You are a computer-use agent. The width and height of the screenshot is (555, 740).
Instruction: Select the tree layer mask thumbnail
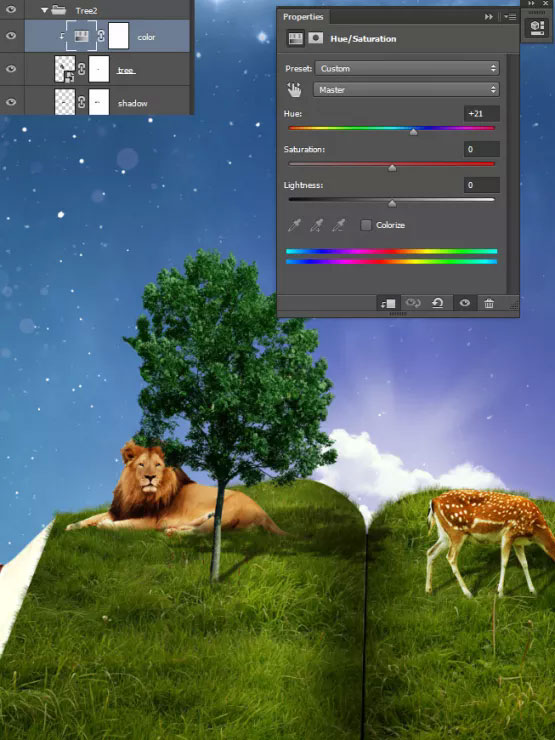99,69
